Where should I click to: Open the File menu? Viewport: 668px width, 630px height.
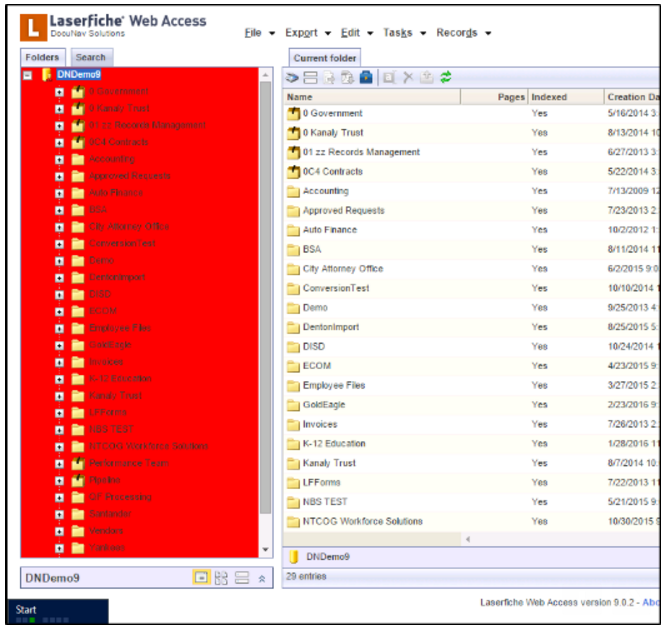259,33
